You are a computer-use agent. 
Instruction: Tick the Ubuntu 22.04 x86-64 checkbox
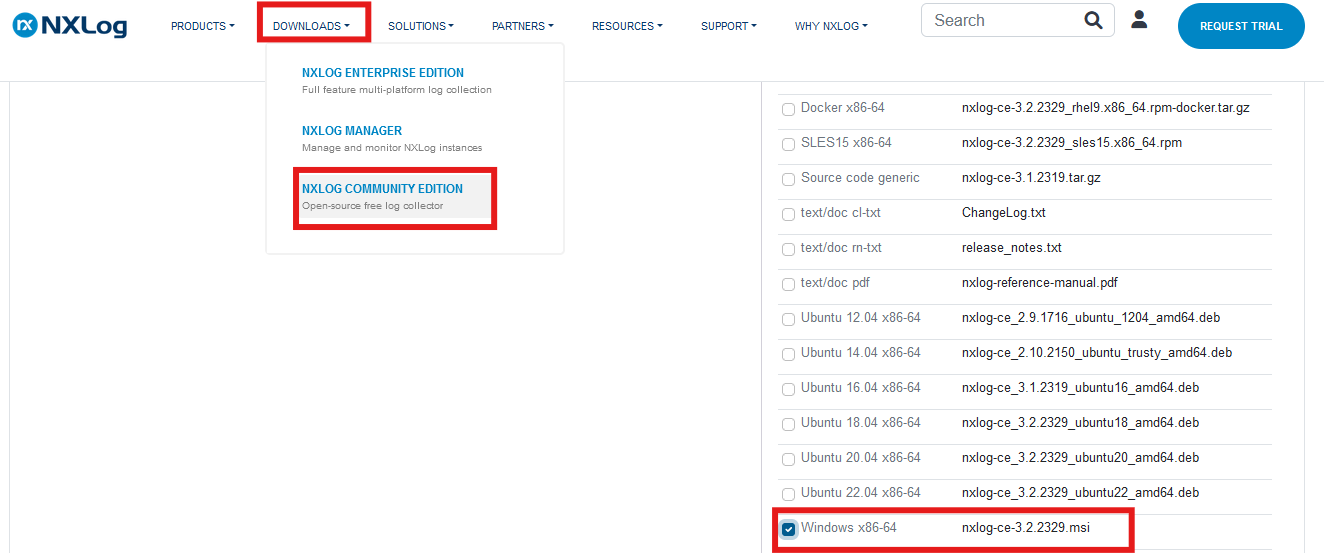[788, 494]
